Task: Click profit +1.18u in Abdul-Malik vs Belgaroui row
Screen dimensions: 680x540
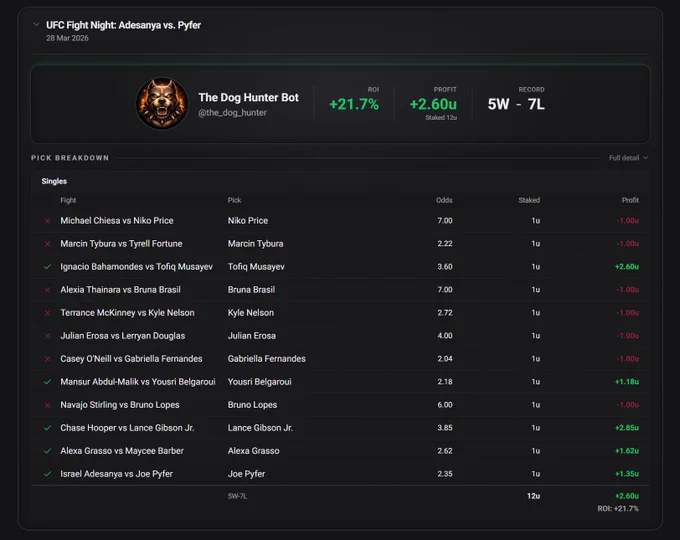Action: (627, 382)
